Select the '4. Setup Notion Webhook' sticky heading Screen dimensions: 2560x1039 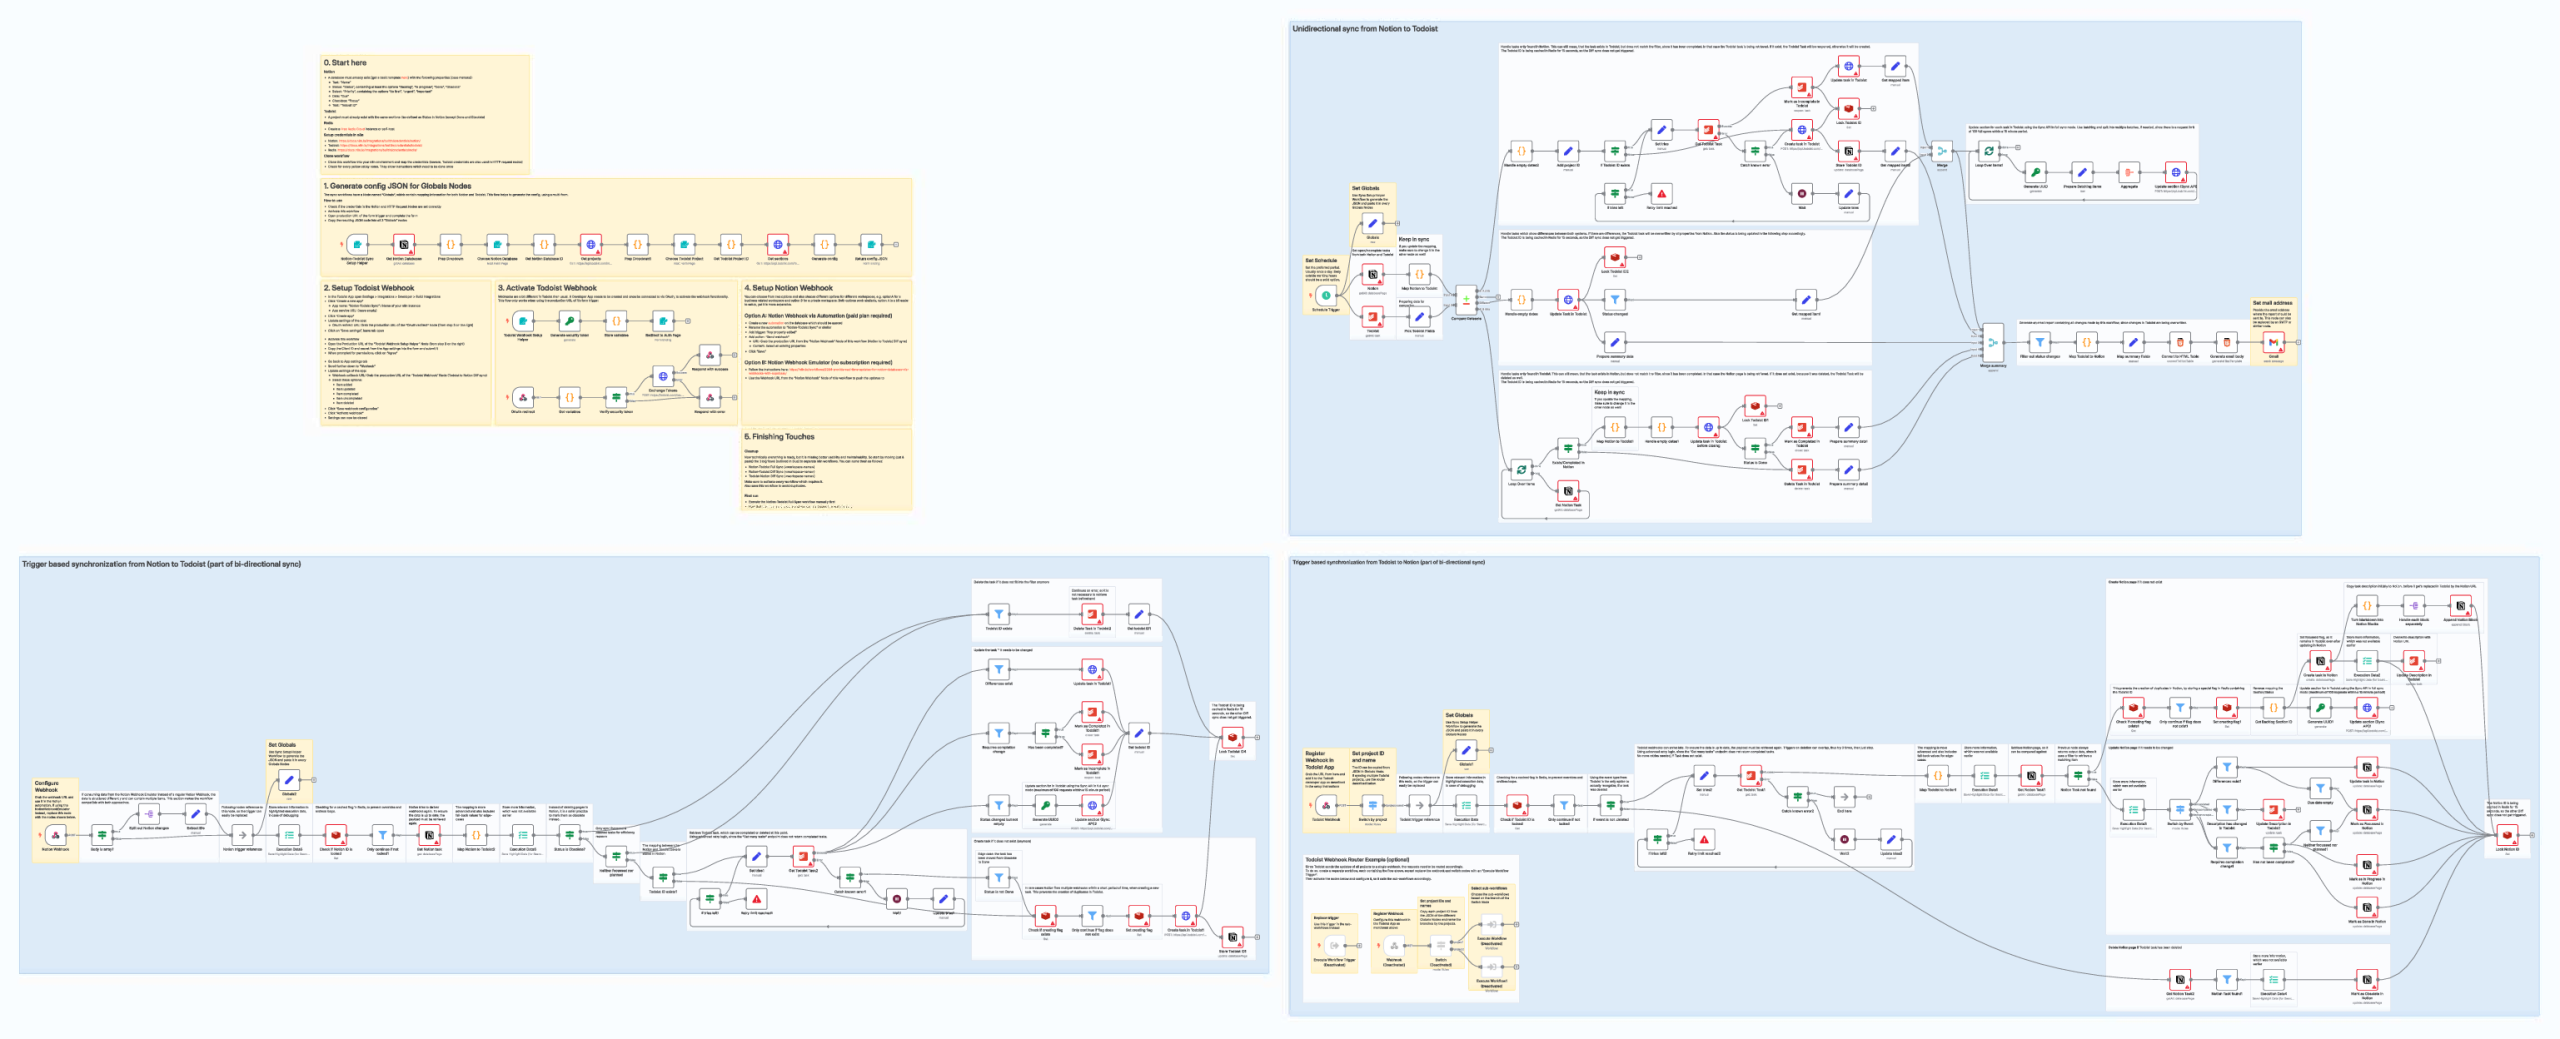click(788, 288)
